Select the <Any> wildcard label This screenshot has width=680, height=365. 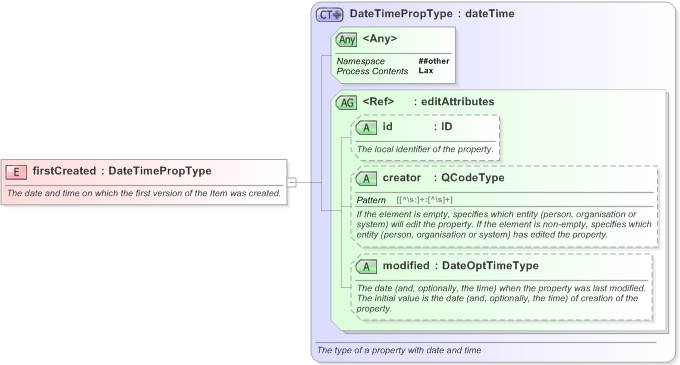(x=379, y=39)
